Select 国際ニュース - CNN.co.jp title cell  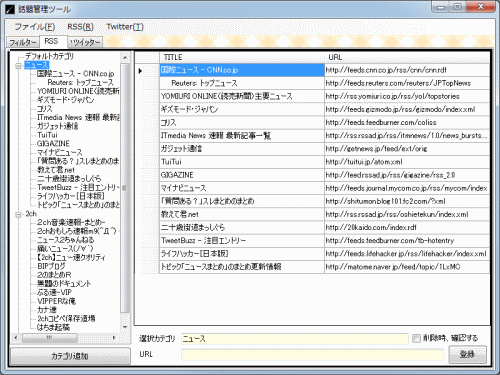tap(242, 70)
